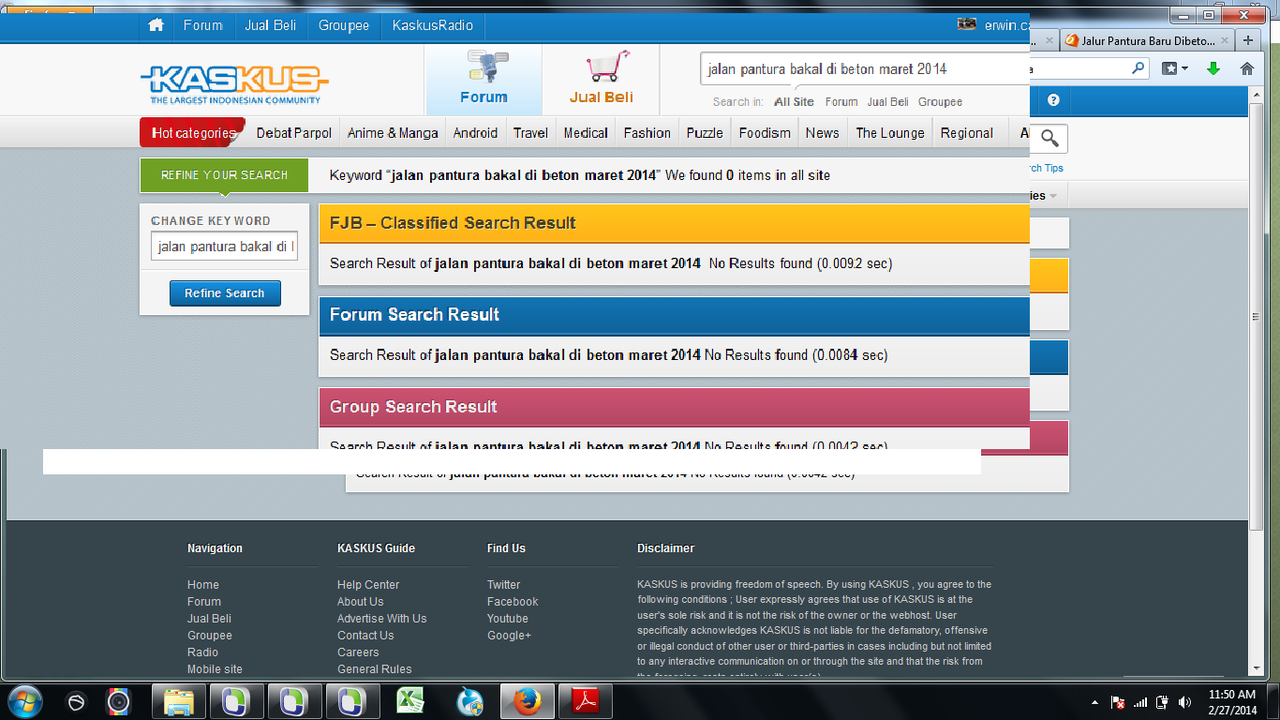Check the power plug battery icon
This screenshot has width=1280, height=720.
click(1162, 702)
